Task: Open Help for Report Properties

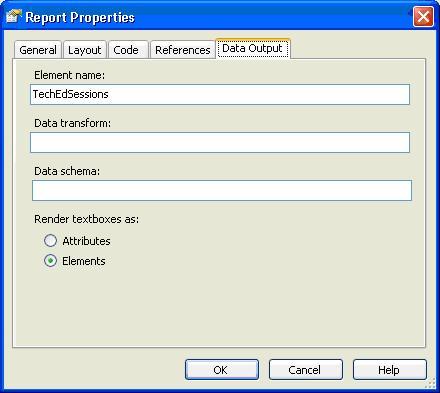Action: point(390,370)
